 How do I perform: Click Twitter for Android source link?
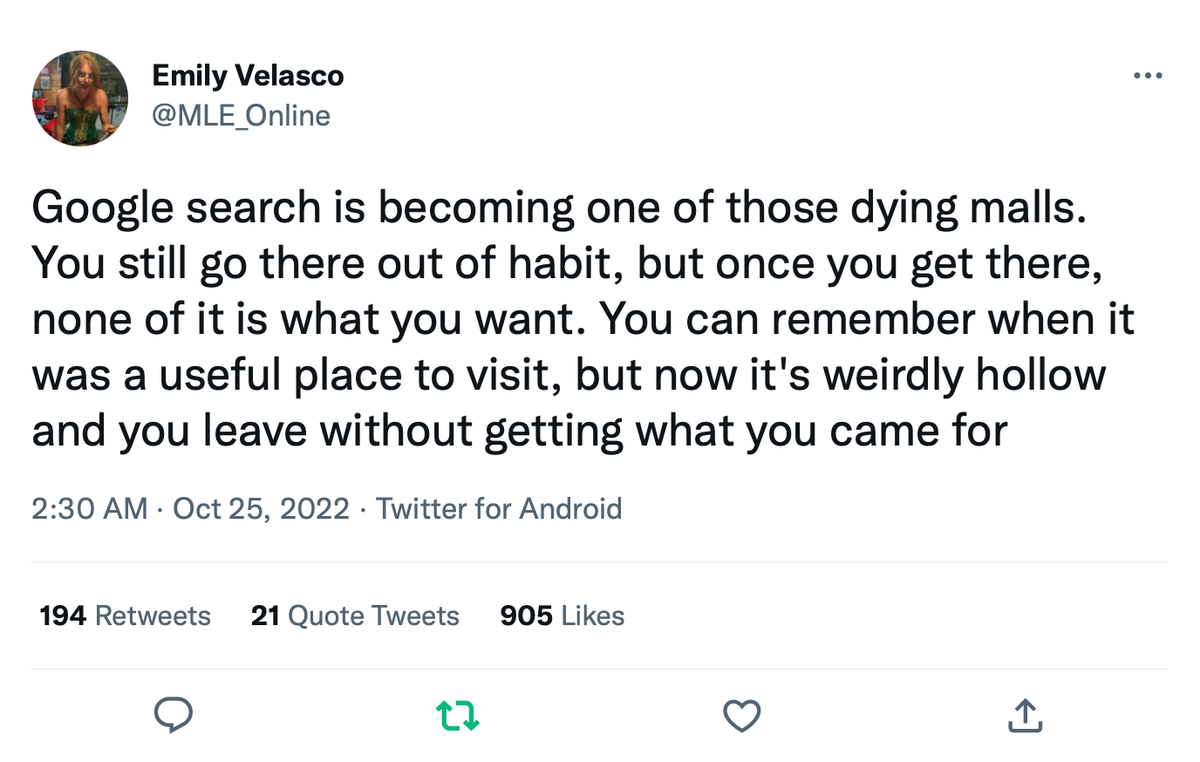(498, 509)
